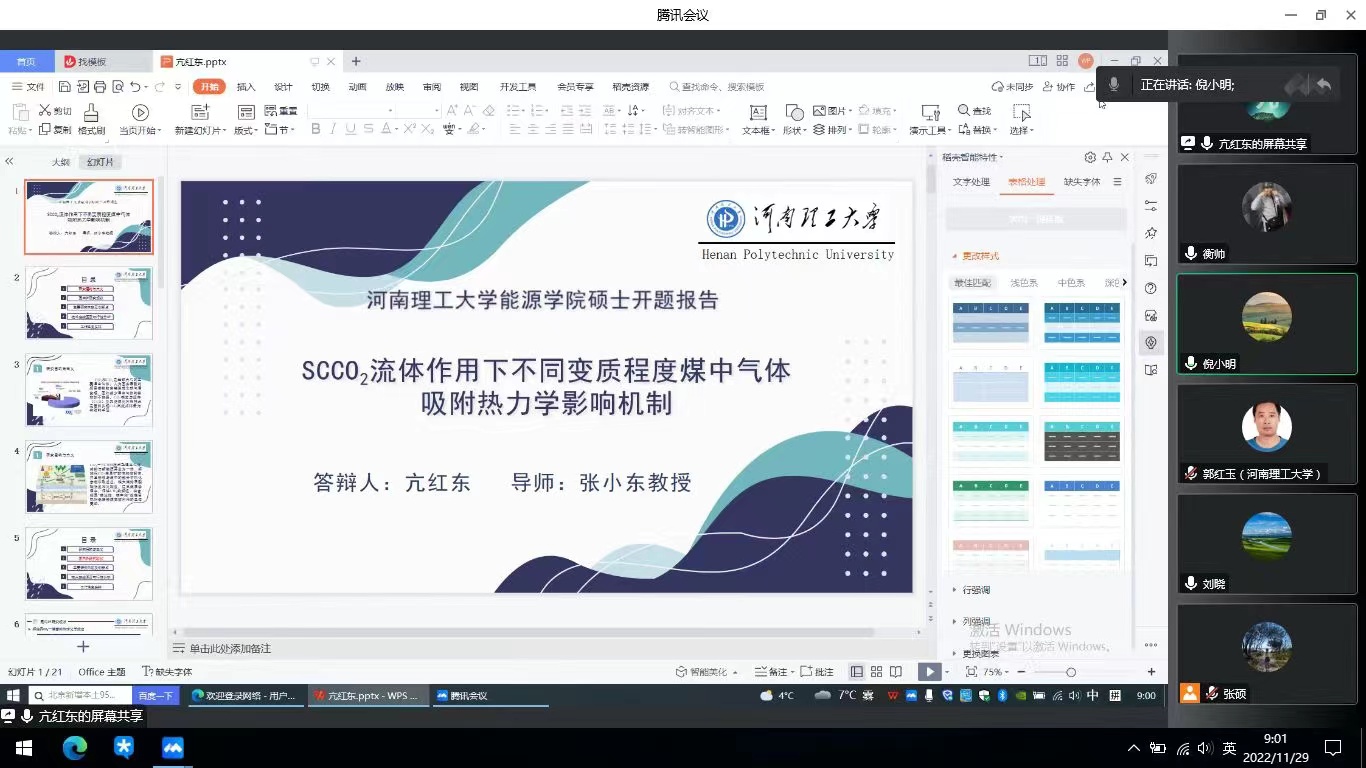Switch to slide sorter view in status bar
Image resolution: width=1366 pixels, height=768 pixels.
(x=876, y=672)
